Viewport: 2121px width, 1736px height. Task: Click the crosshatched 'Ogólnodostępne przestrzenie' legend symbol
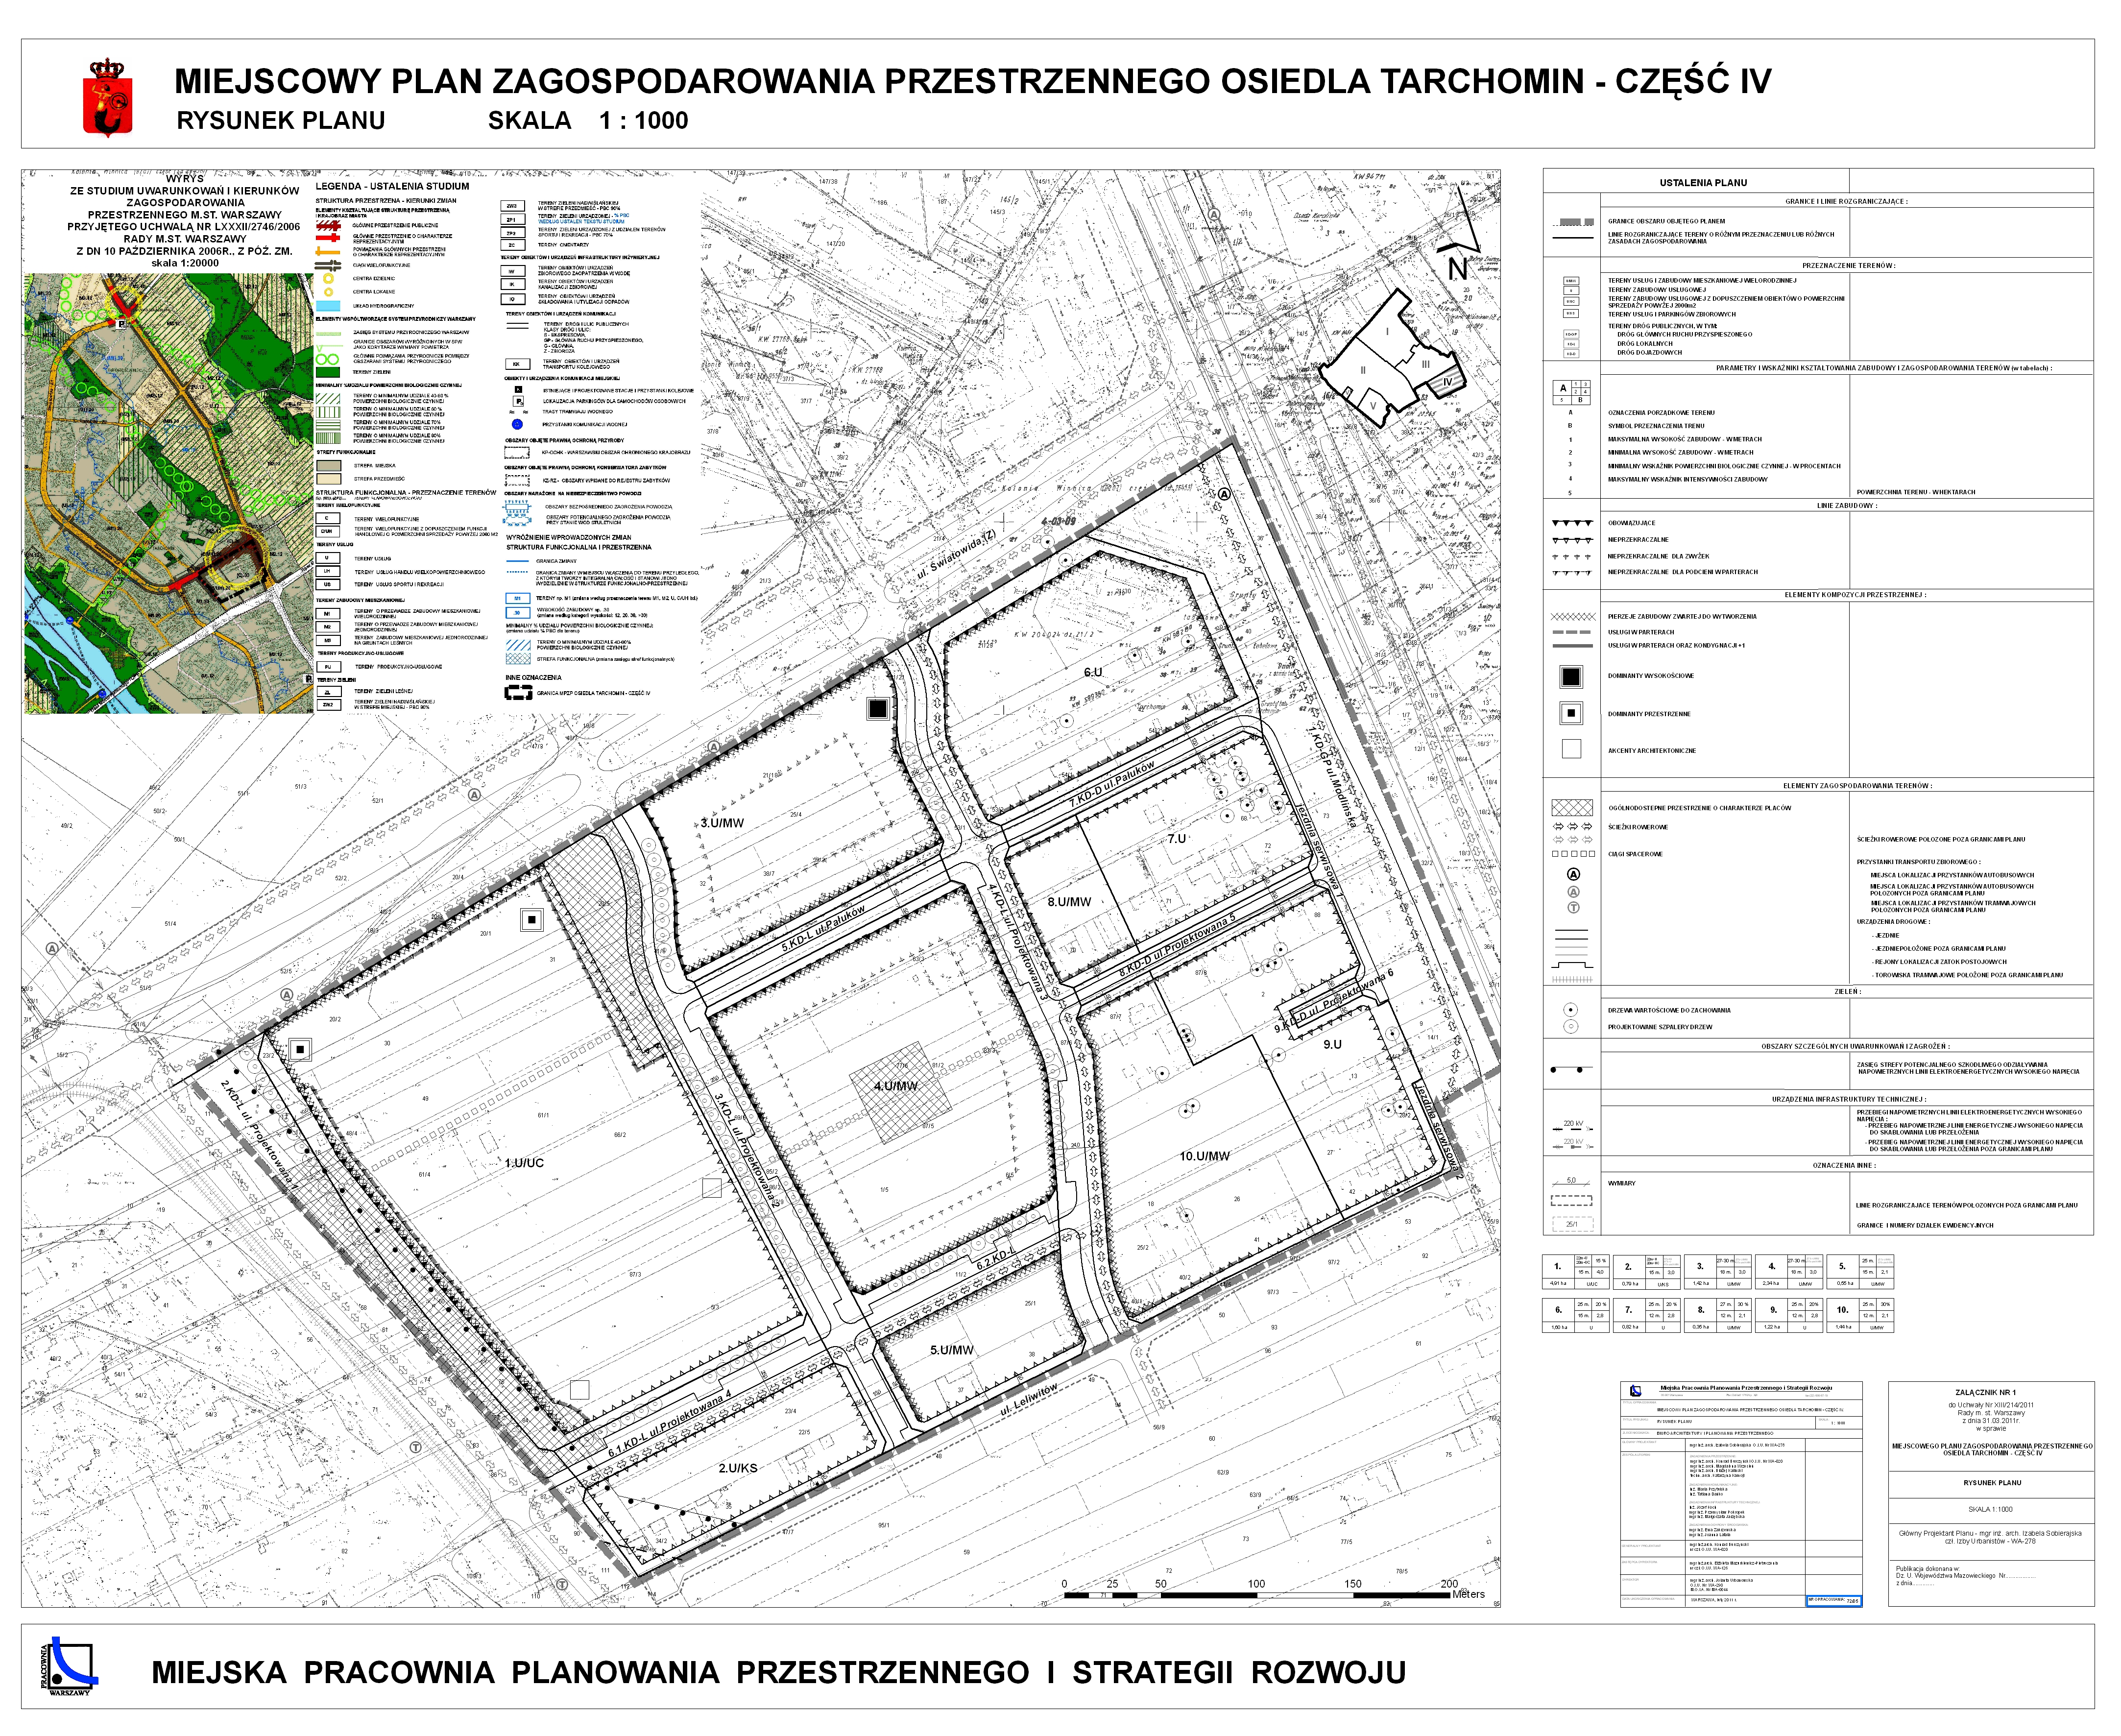coord(1571,808)
